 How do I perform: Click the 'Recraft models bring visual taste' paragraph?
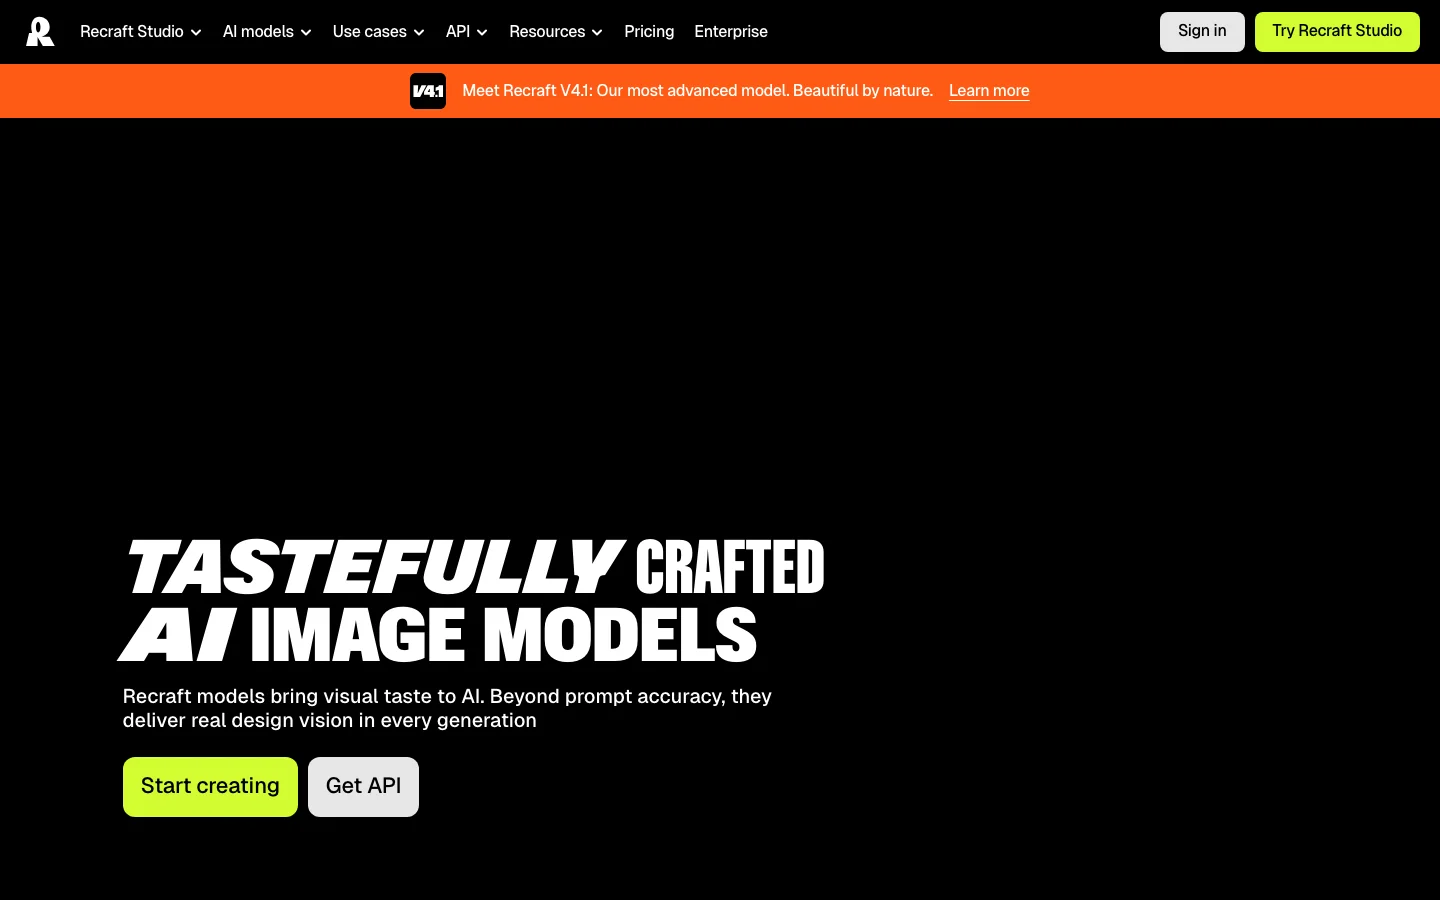[x=447, y=709]
